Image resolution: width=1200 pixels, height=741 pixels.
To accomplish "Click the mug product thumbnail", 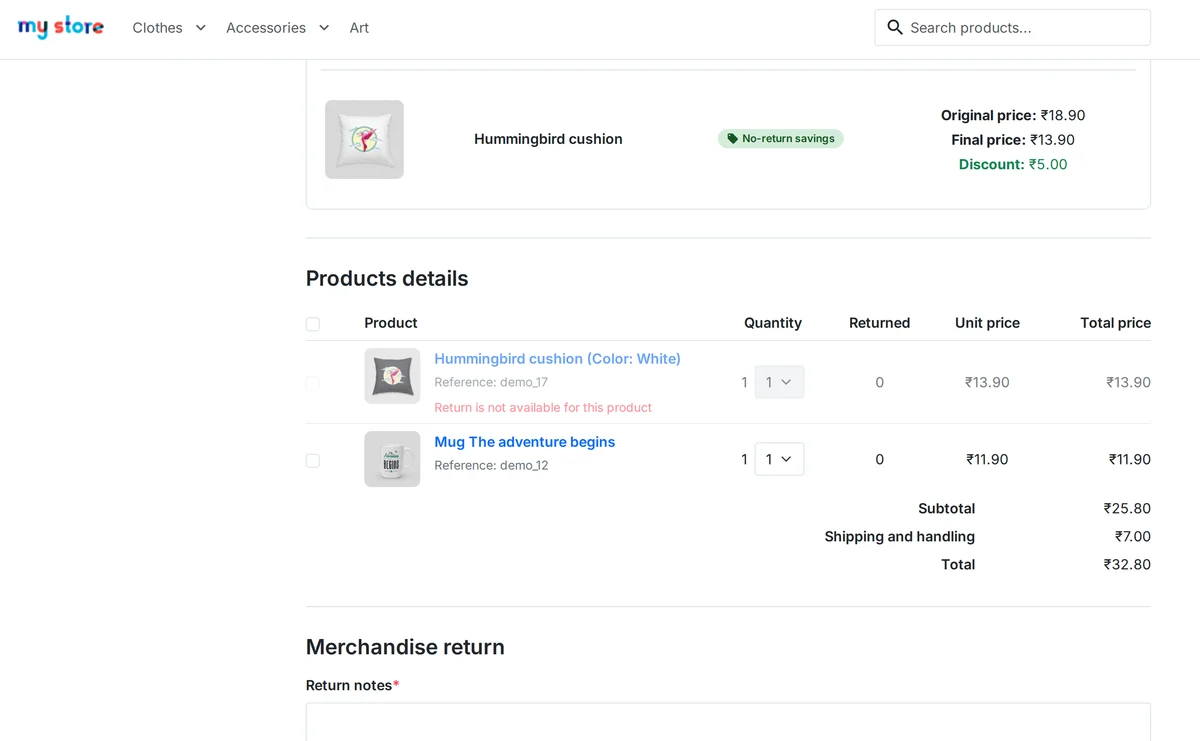I will pyautogui.click(x=392, y=459).
